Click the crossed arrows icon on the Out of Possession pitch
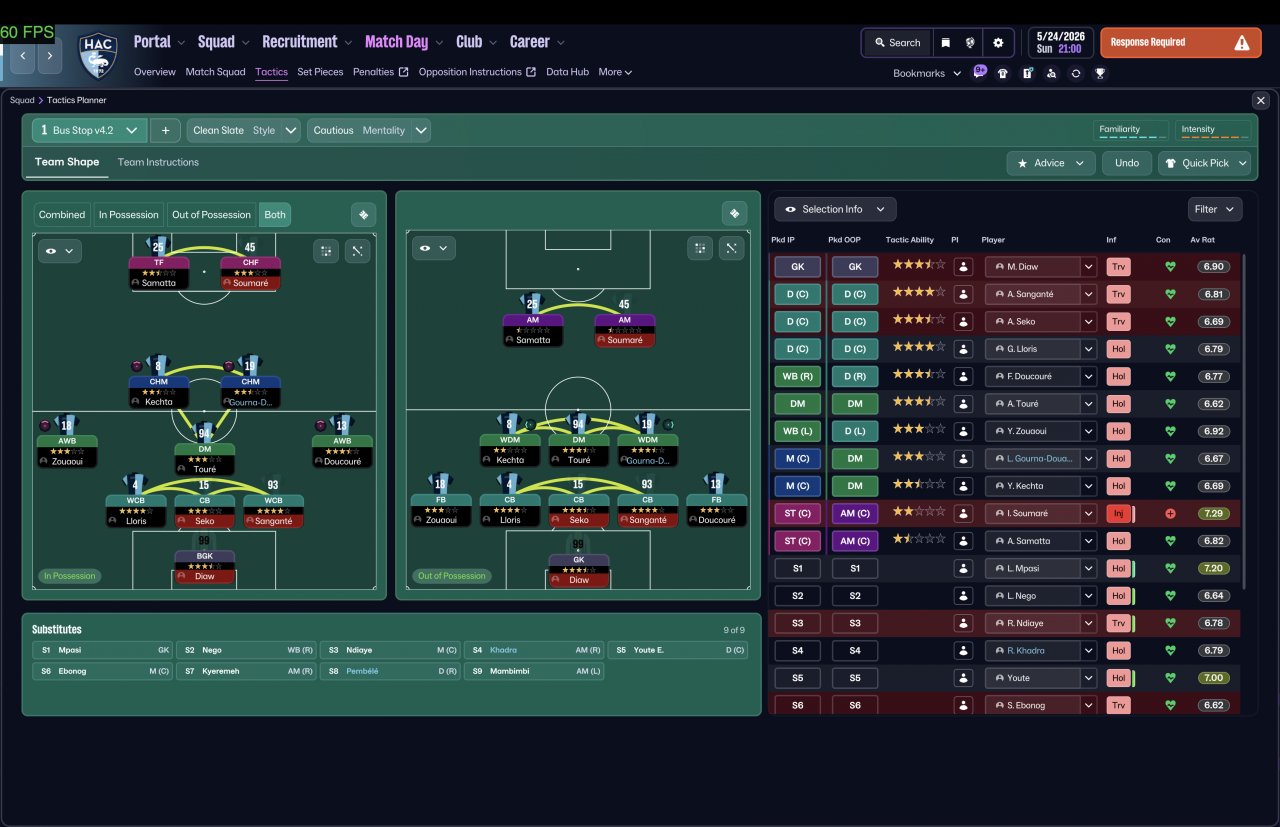Viewport: 1280px width, 827px height. [732, 248]
